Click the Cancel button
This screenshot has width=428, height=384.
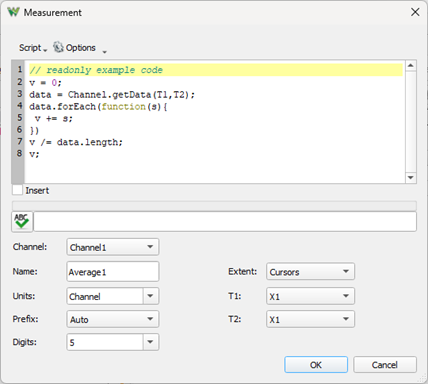coord(385,365)
